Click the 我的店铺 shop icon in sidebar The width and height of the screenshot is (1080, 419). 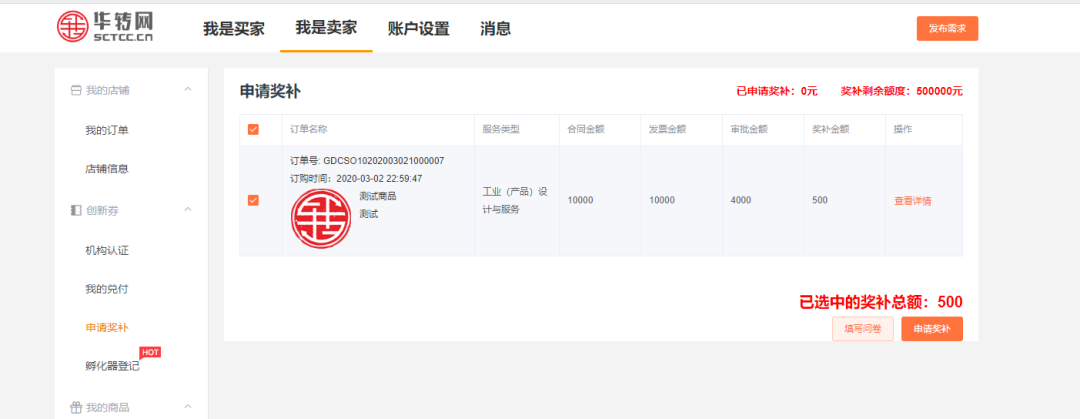[x=76, y=90]
